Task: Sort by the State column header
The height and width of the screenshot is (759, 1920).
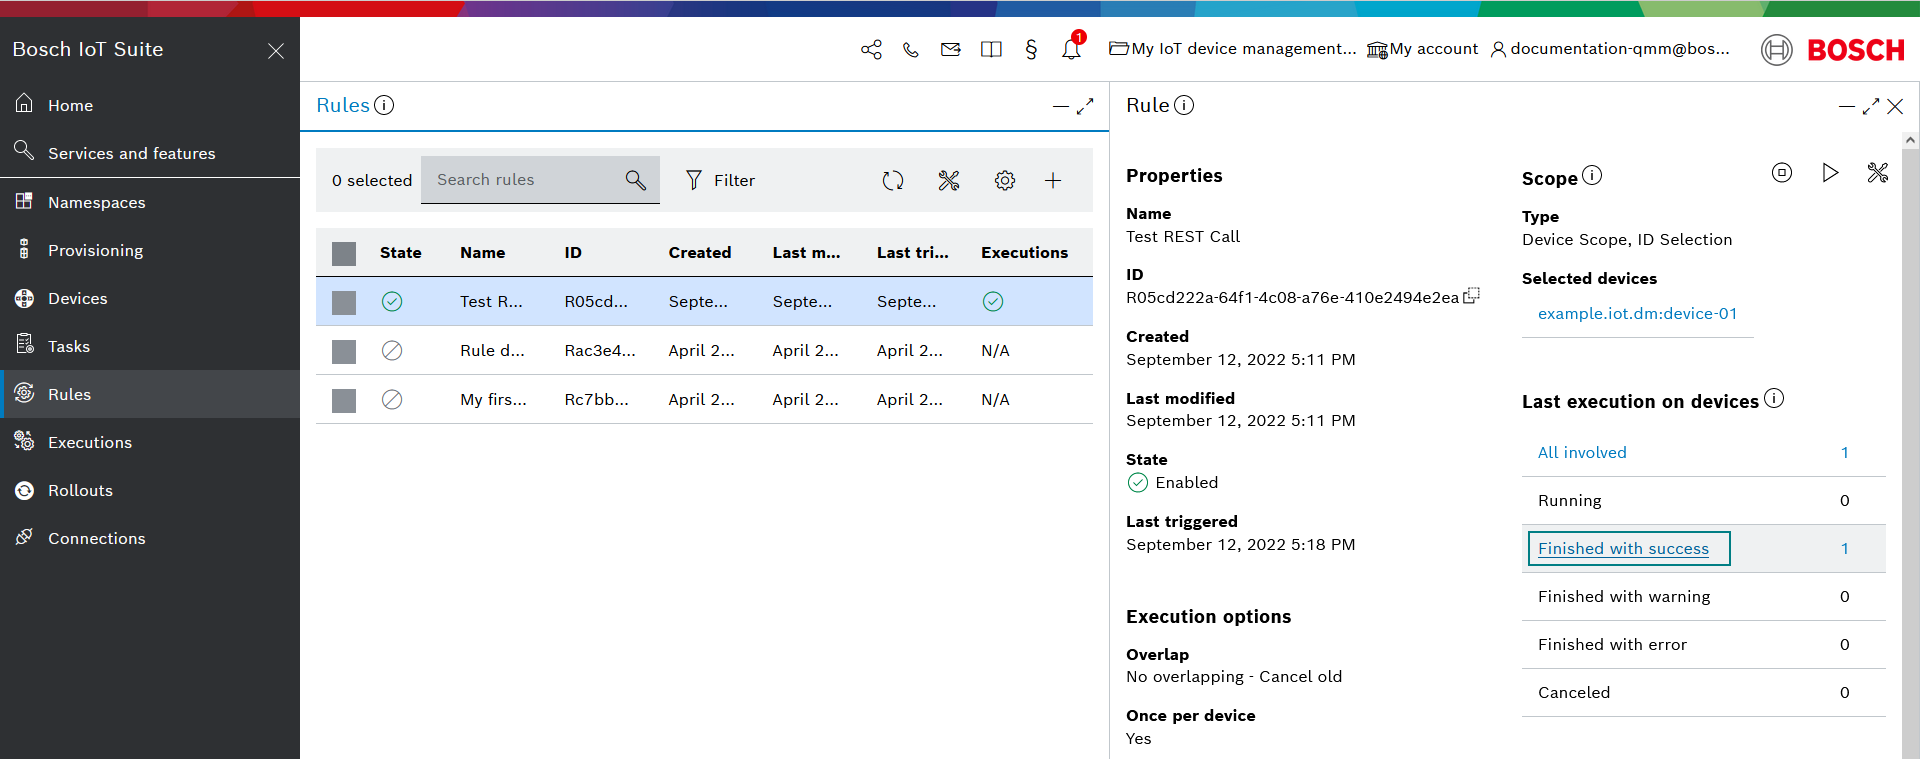Action: tap(400, 253)
